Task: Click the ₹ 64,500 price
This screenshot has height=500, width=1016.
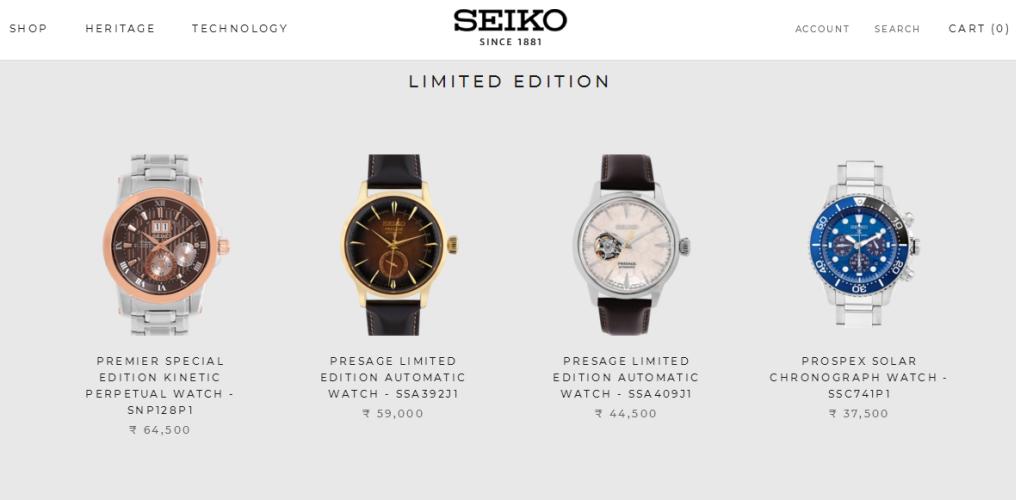Action: click(160, 430)
